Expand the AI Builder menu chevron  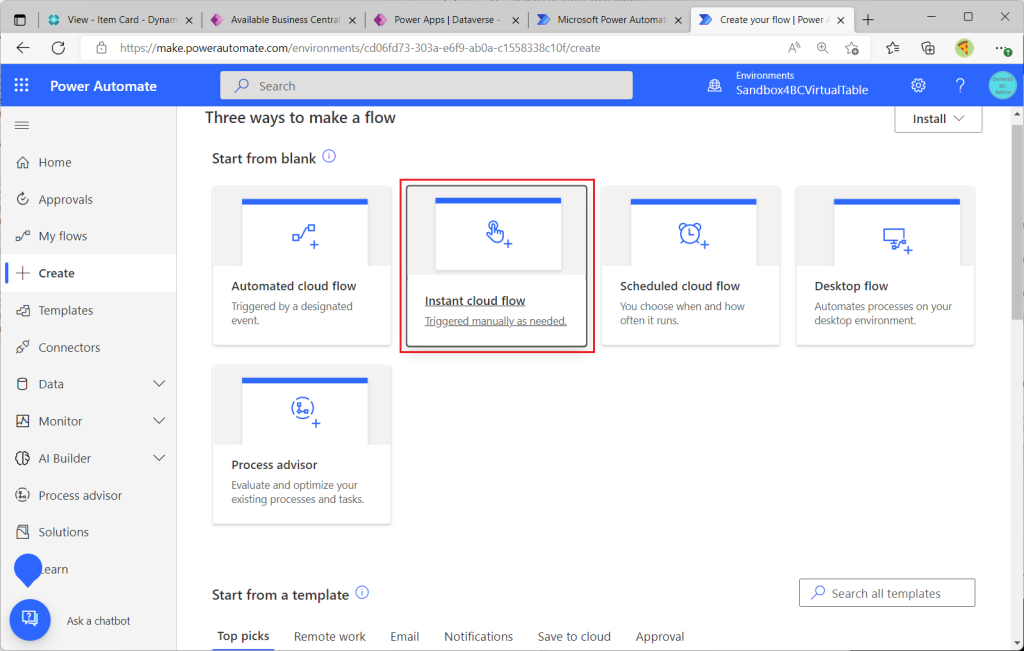point(159,458)
